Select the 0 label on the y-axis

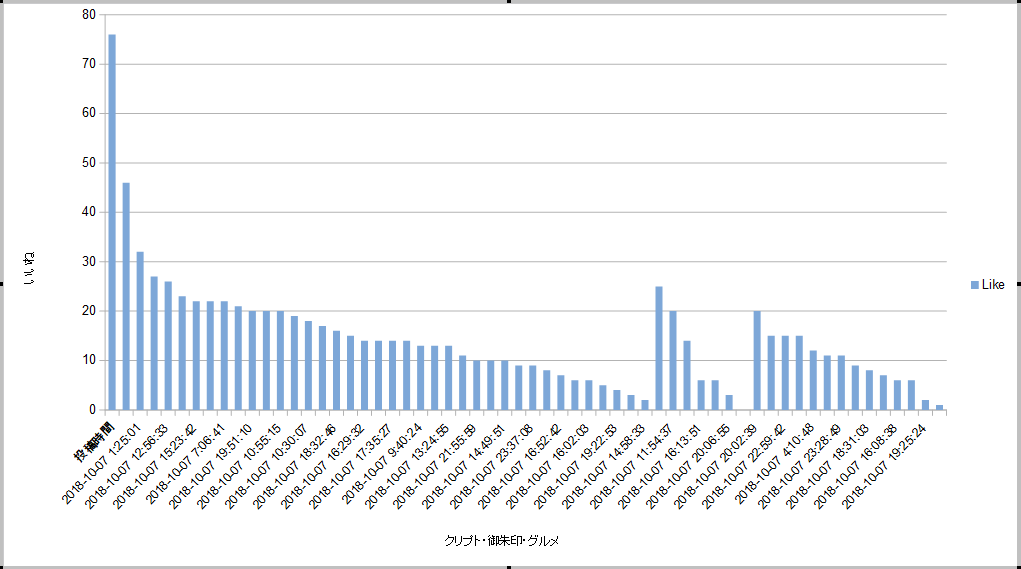(x=91, y=409)
